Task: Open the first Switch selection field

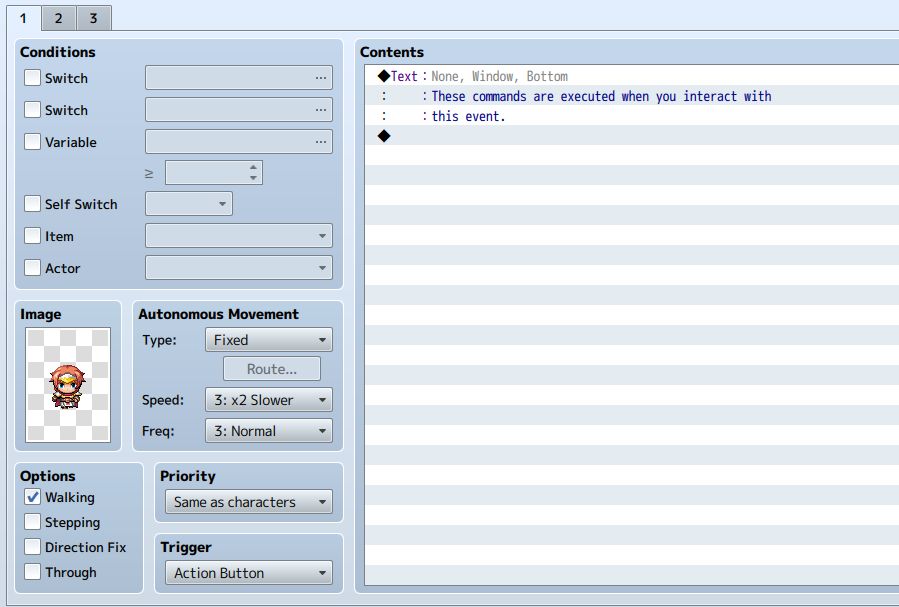Action: coord(239,77)
